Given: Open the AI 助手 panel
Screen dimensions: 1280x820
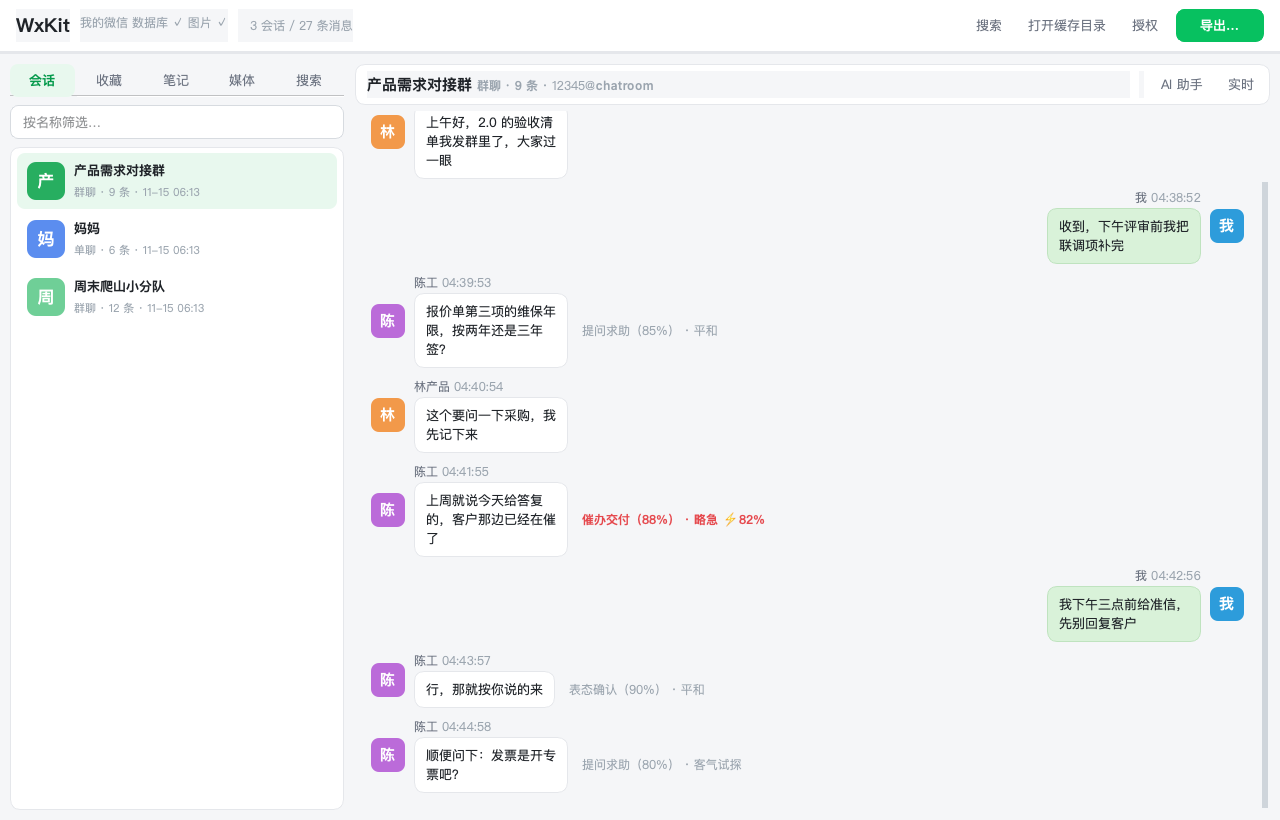Looking at the screenshot, I should click(x=1182, y=85).
